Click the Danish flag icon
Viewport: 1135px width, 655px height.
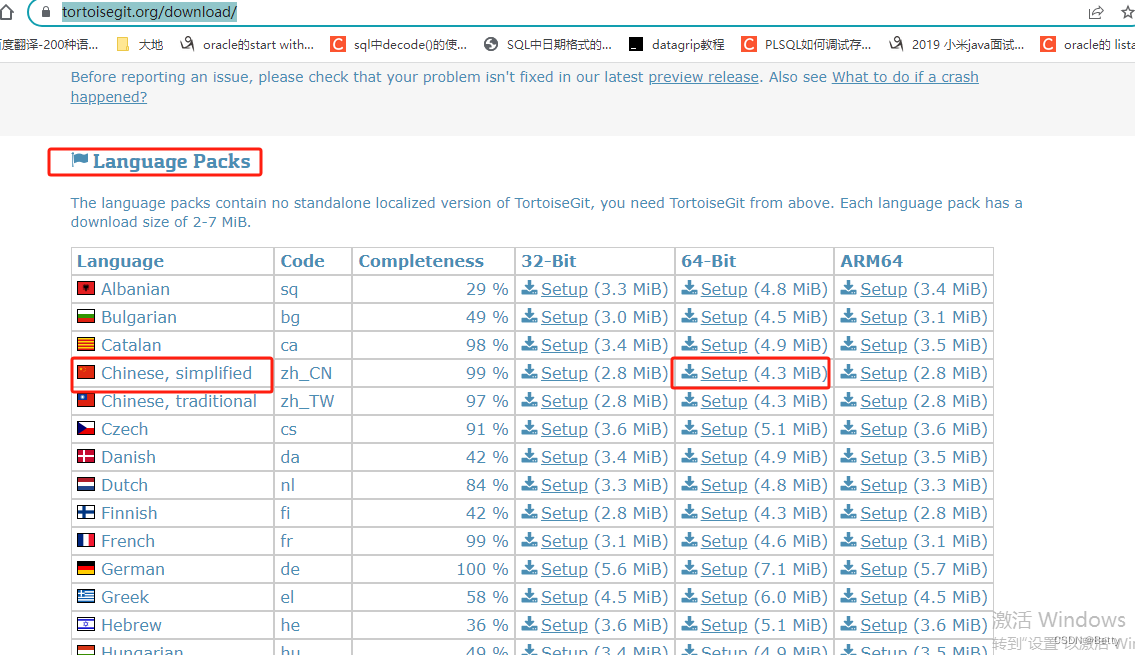pyautogui.click(x=86, y=457)
